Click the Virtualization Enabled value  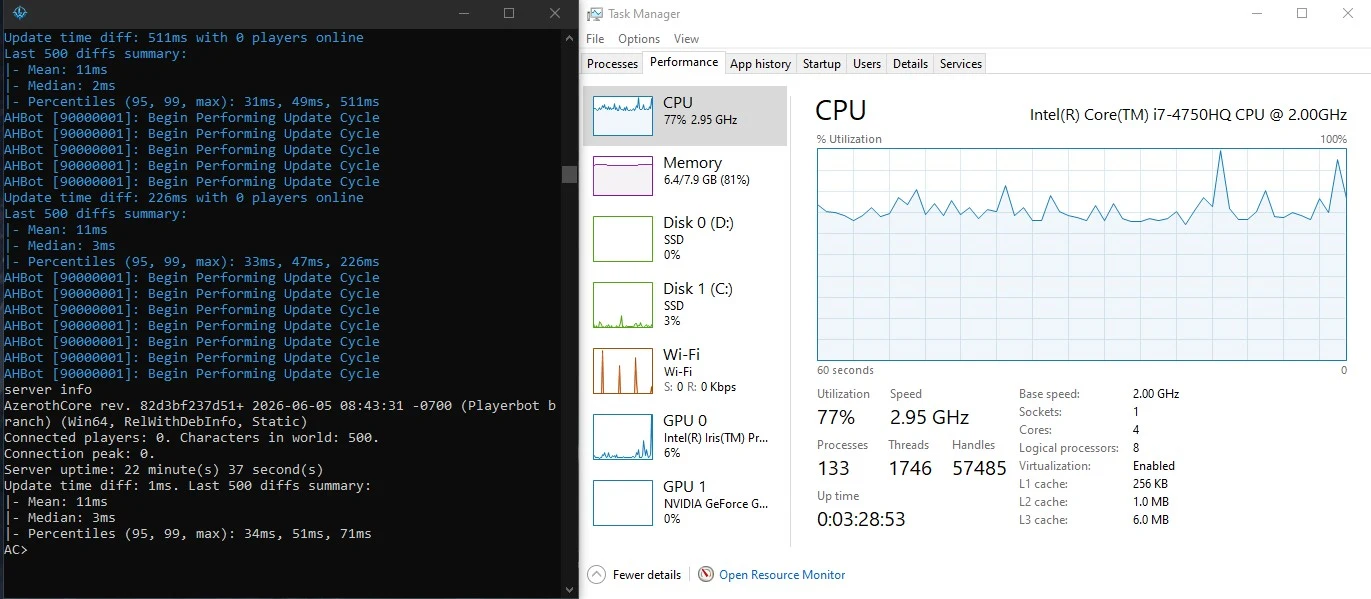point(1154,466)
